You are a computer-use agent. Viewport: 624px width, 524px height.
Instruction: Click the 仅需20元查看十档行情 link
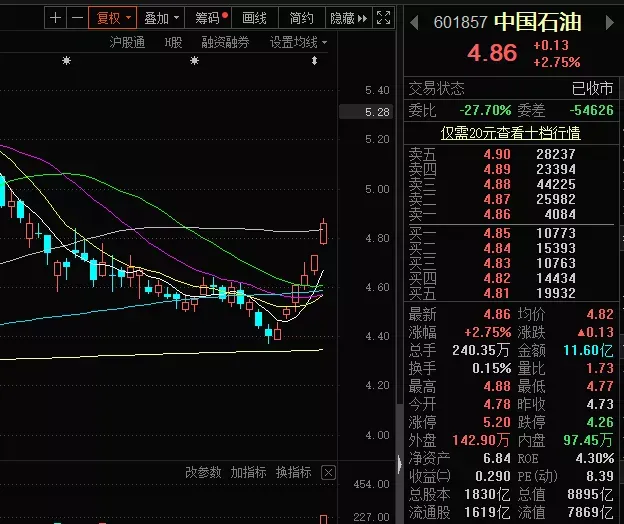click(511, 132)
